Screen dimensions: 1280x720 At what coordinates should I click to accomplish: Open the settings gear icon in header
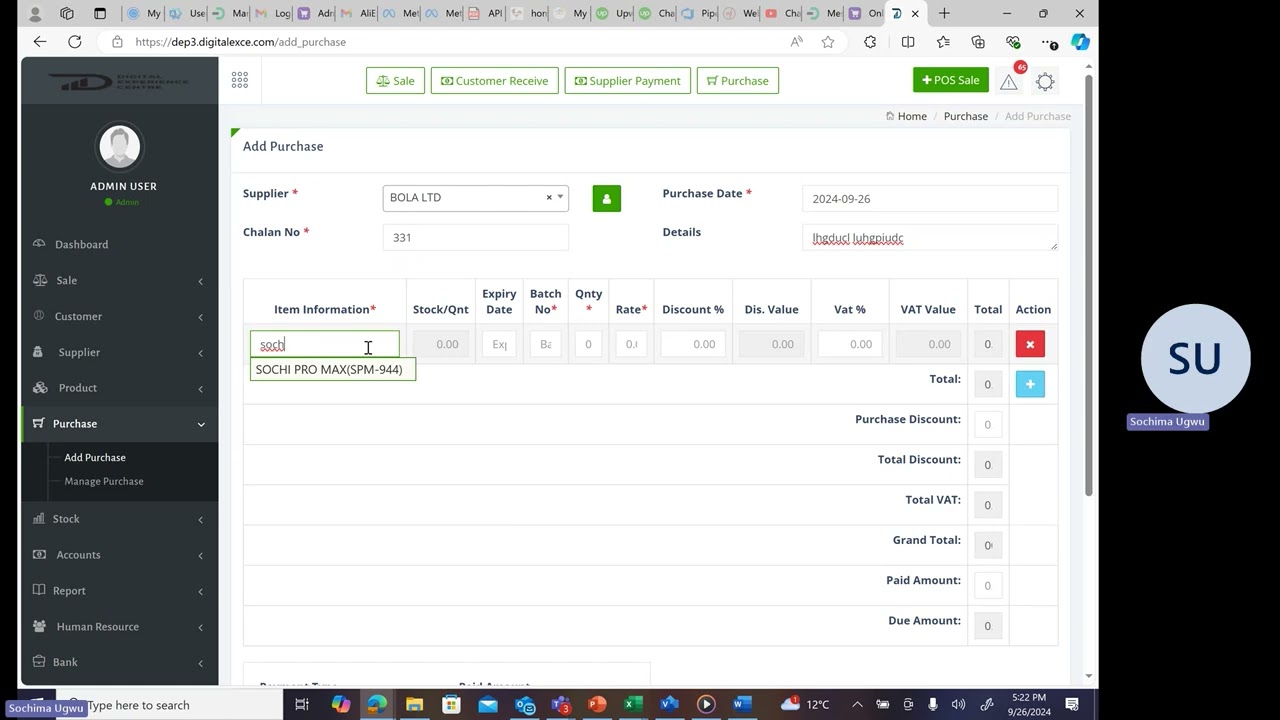[1045, 82]
